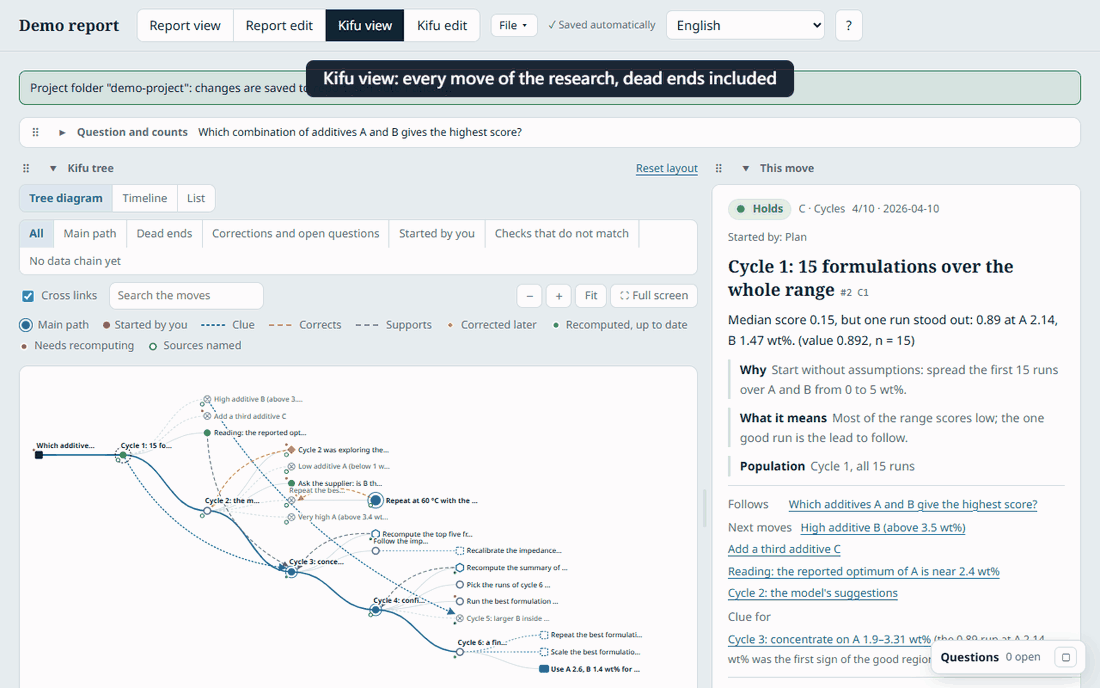Viewport: 1100px width, 688px height.
Task: Select the 'Ask the supplier: is B th...' node
Action: 291,483
